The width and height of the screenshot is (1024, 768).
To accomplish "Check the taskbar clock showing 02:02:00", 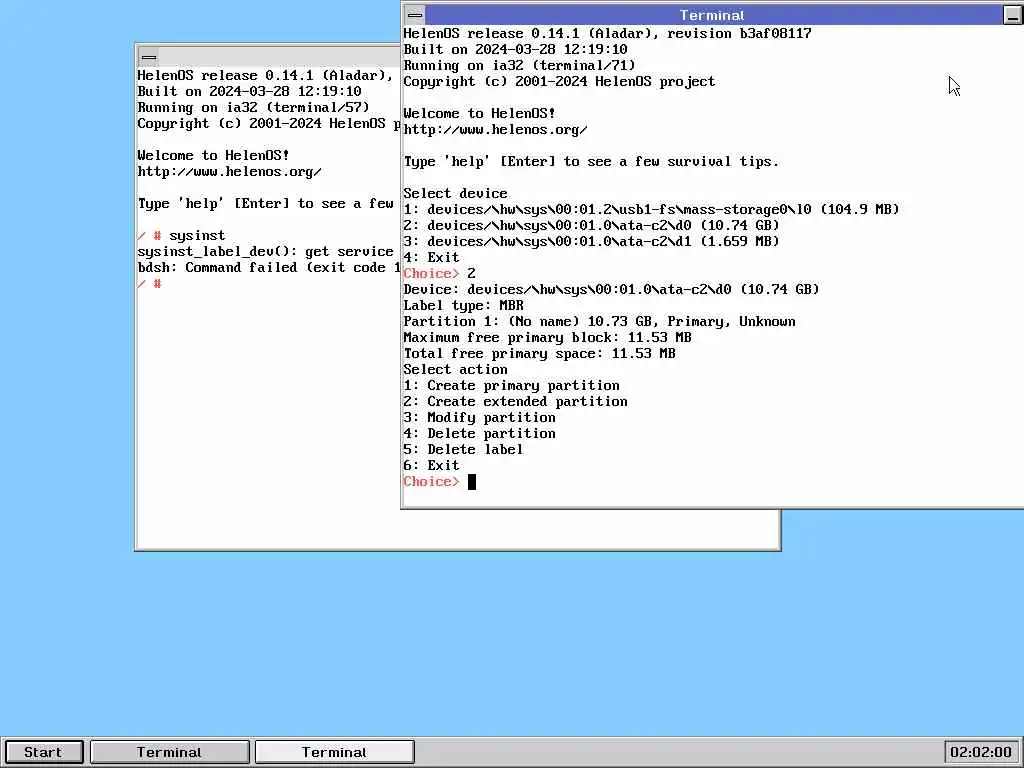I will [x=981, y=752].
